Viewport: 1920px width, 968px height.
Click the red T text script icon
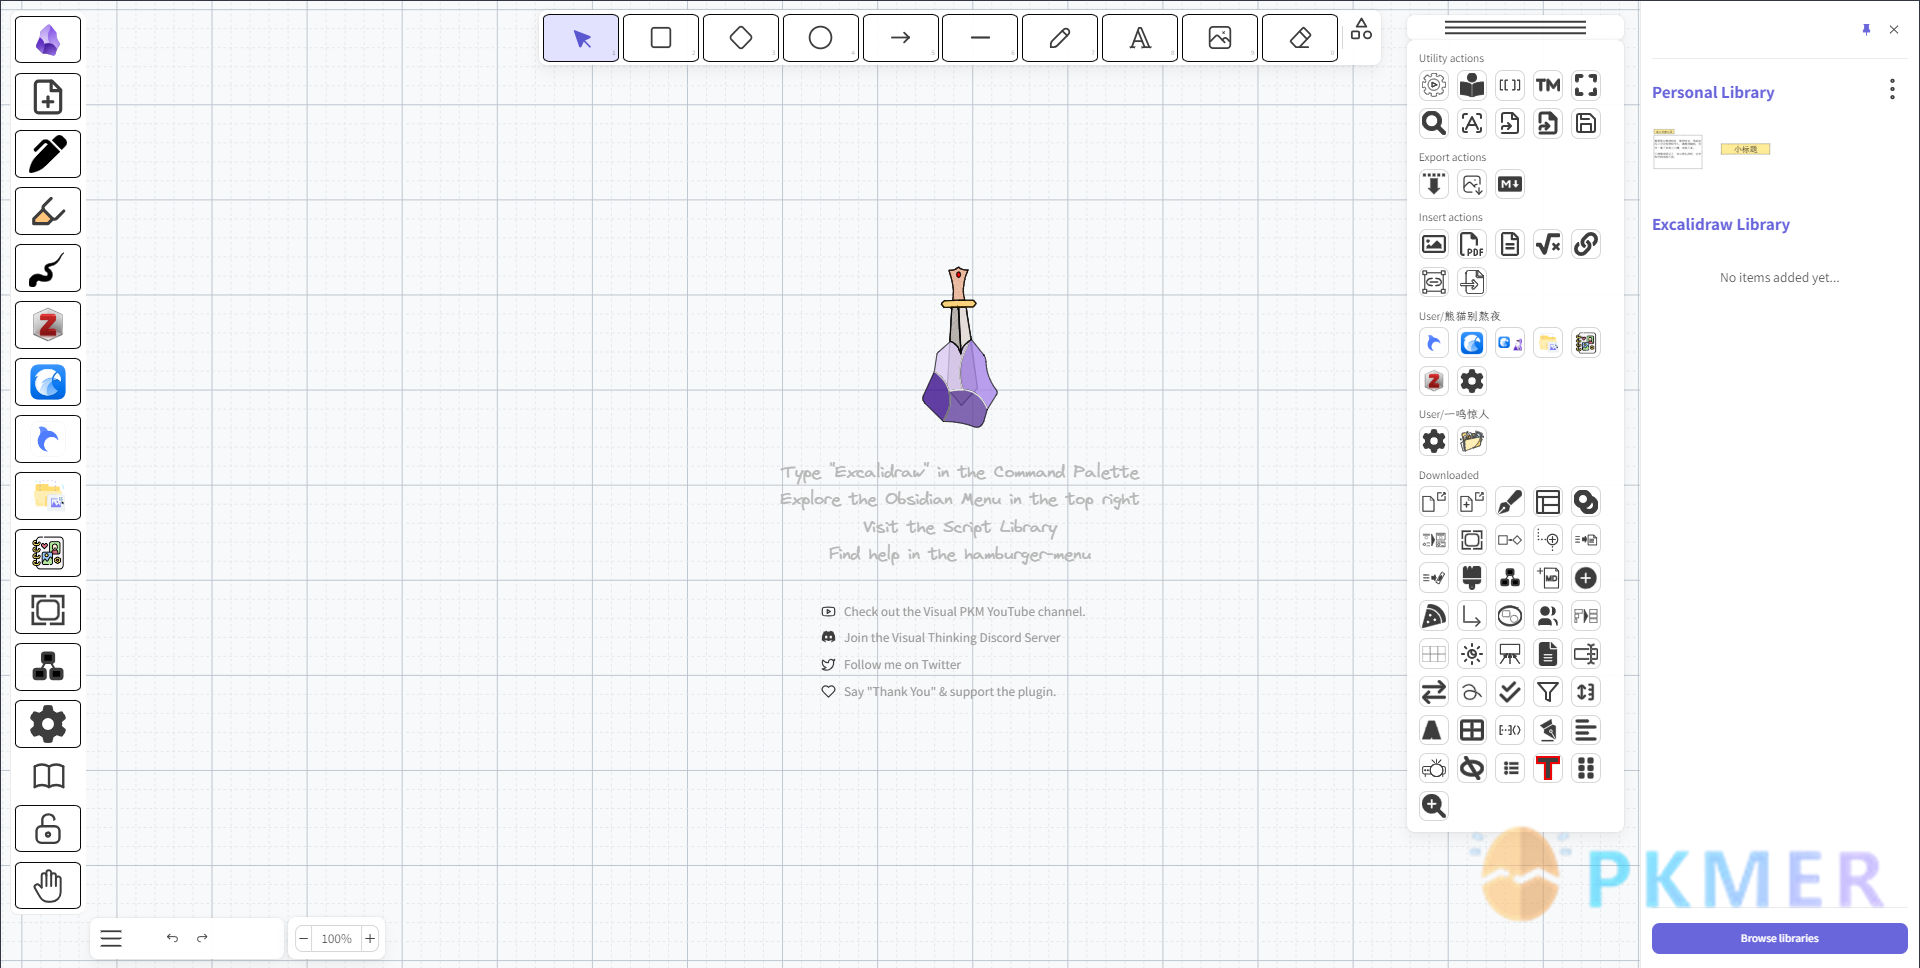click(x=1547, y=768)
